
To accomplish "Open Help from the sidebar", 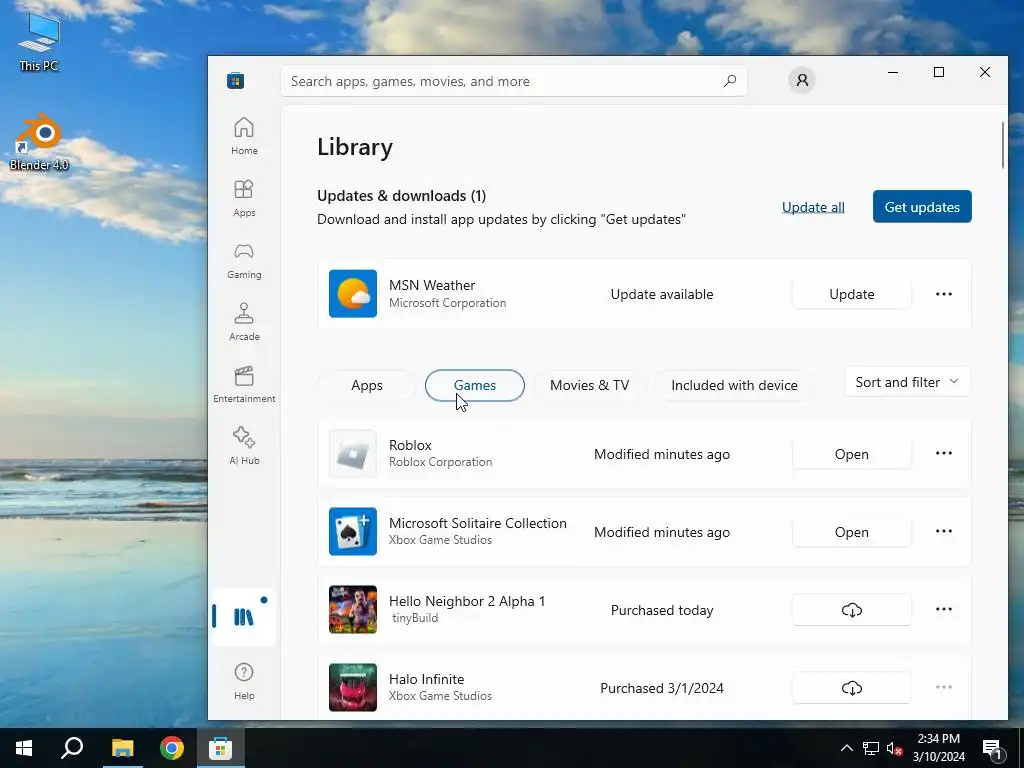I will click(244, 681).
